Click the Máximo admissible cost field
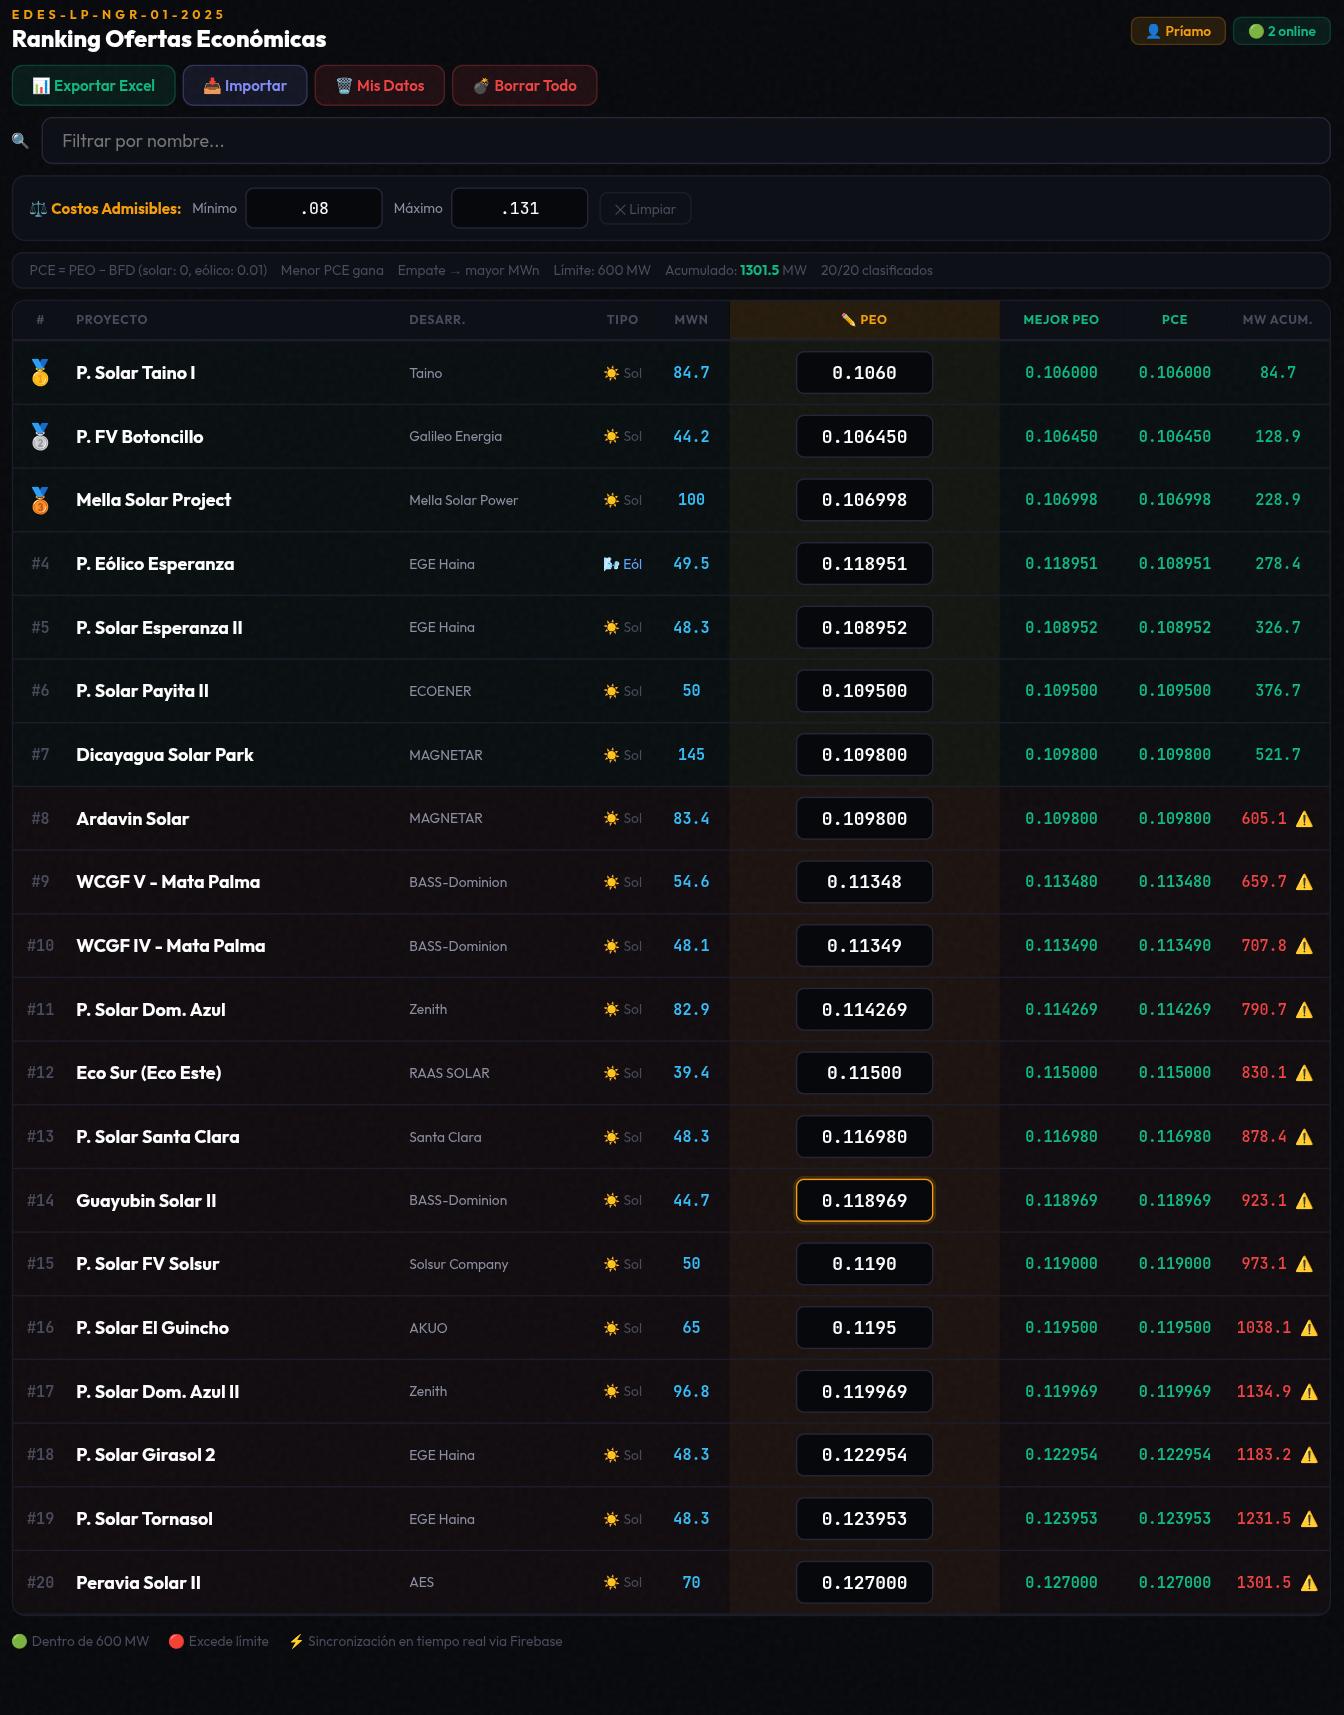 point(520,208)
